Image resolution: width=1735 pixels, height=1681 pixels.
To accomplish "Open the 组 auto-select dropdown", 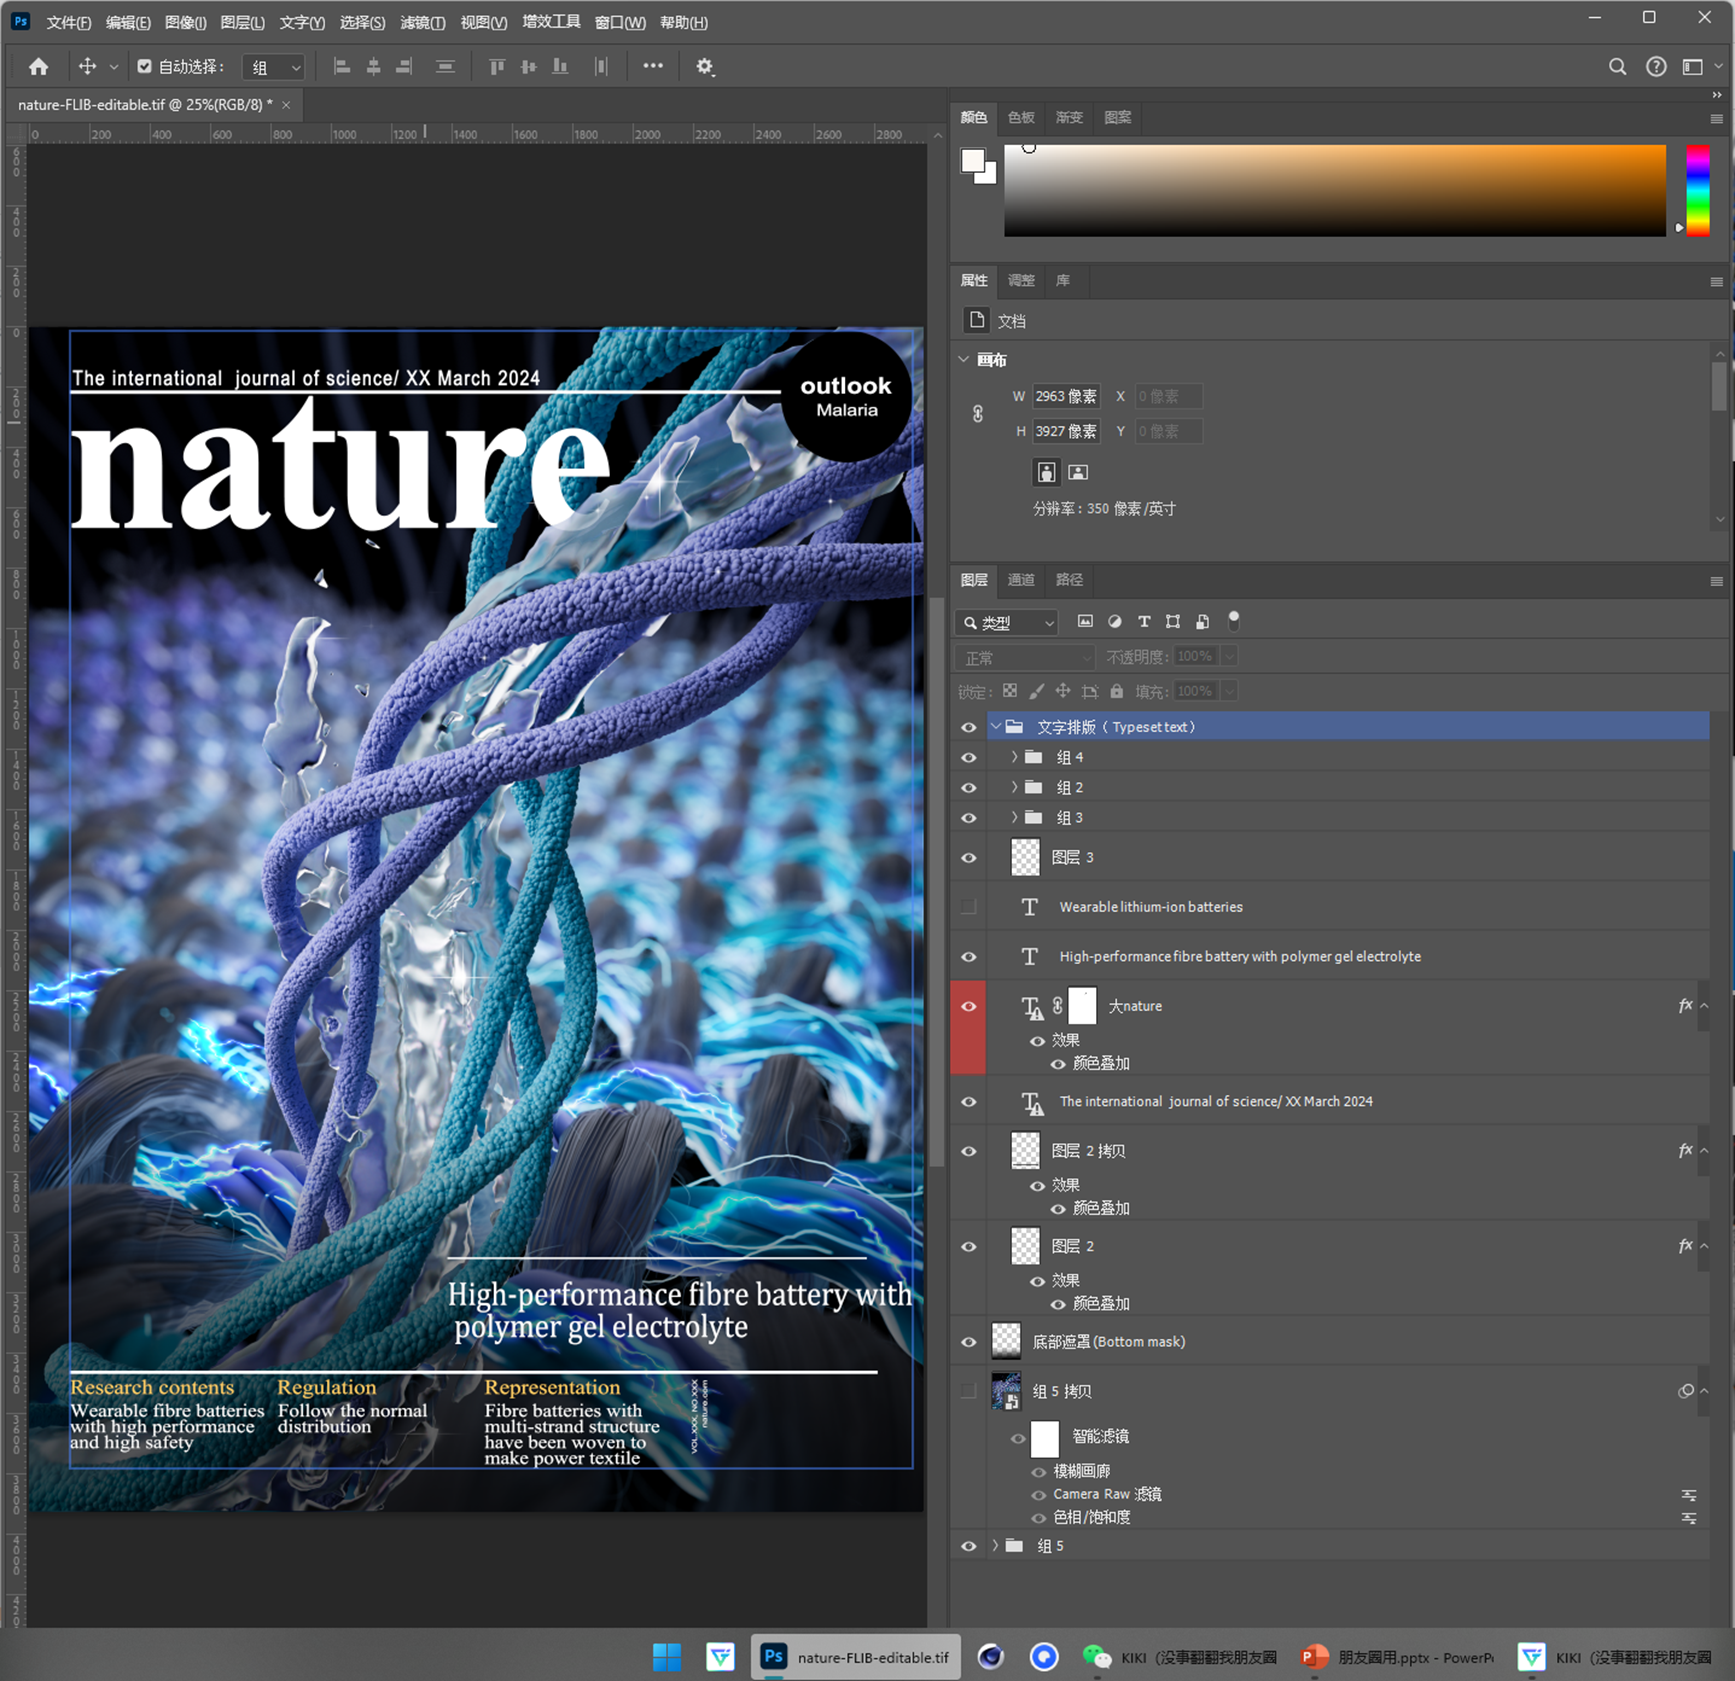I will tap(275, 67).
